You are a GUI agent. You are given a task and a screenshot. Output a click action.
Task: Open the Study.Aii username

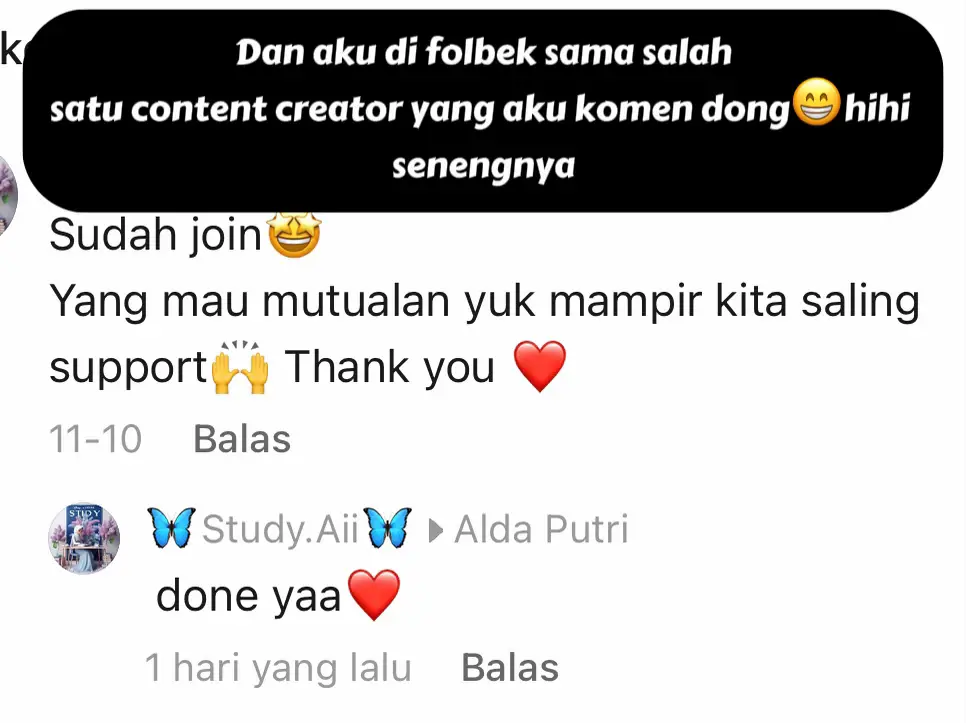[x=280, y=528]
